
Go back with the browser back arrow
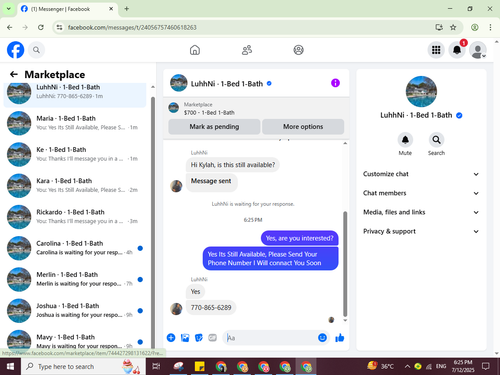[x=10, y=27]
